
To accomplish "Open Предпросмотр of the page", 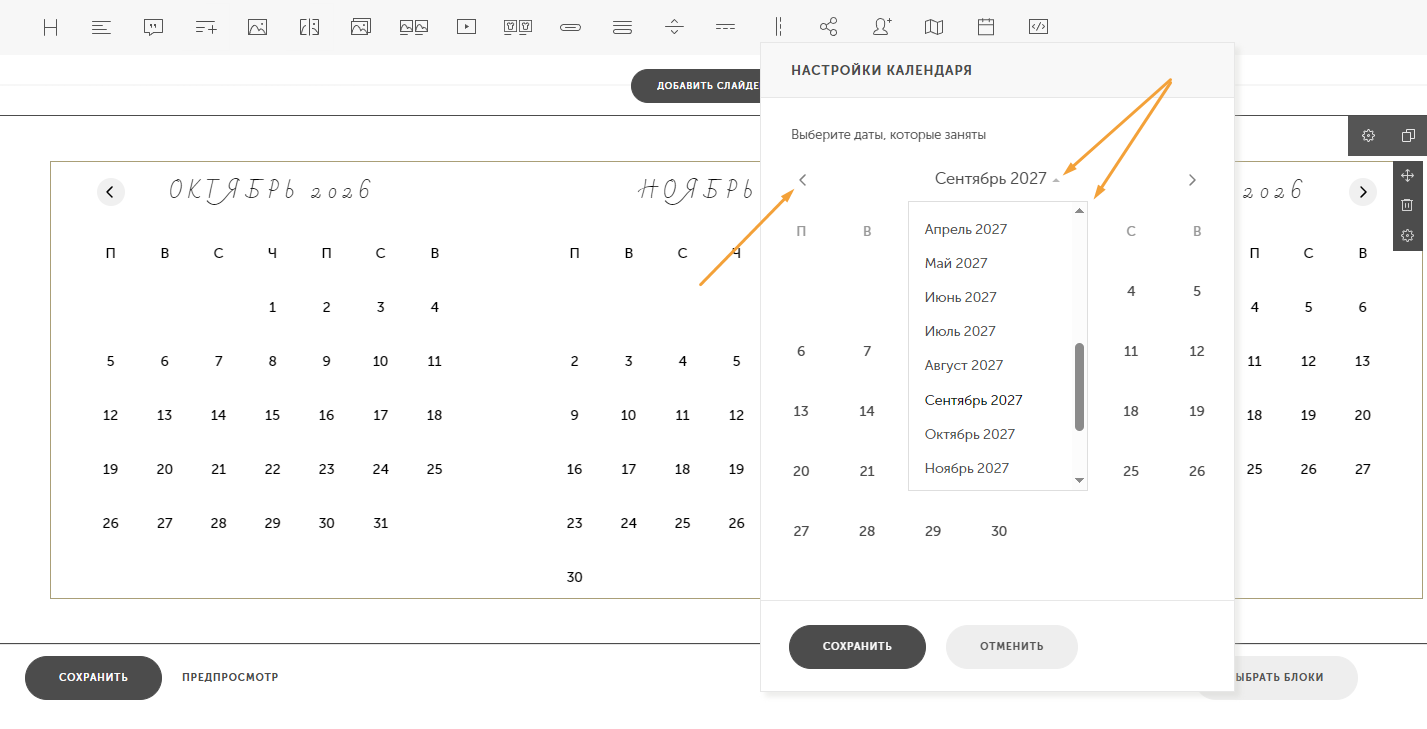I will [230, 677].
